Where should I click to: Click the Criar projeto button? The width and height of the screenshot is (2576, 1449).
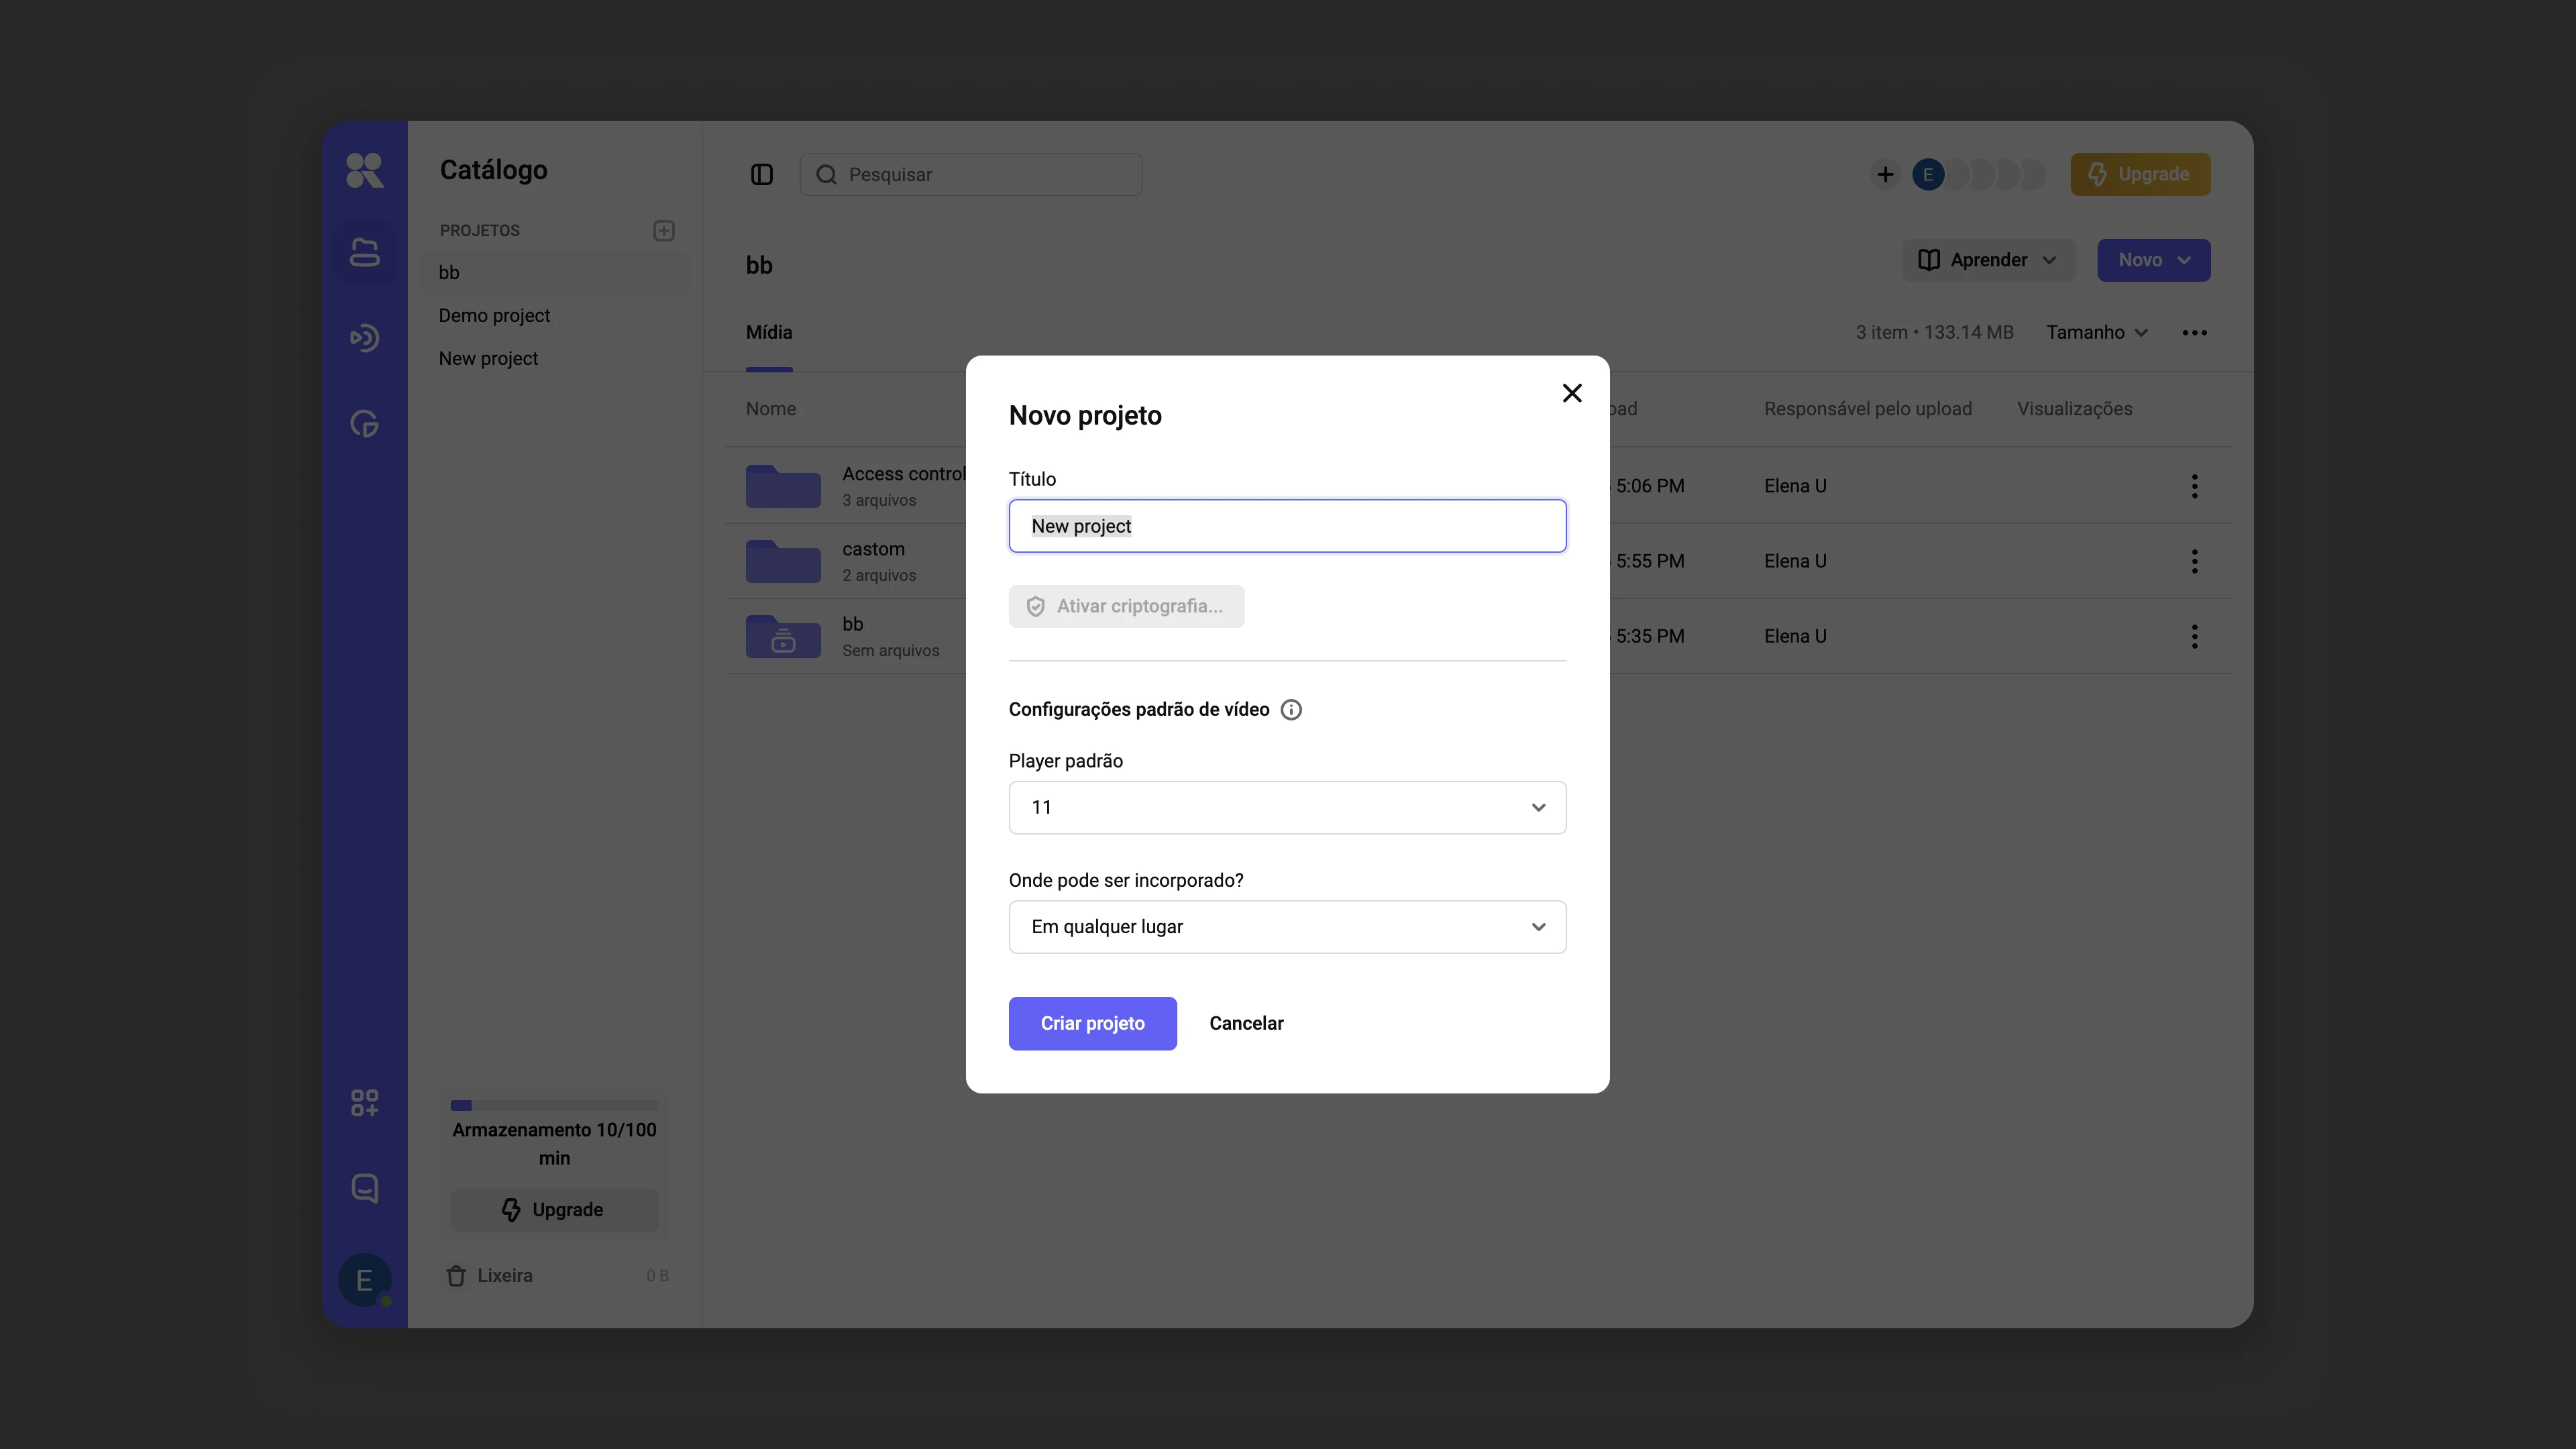pos(1092,1024)
